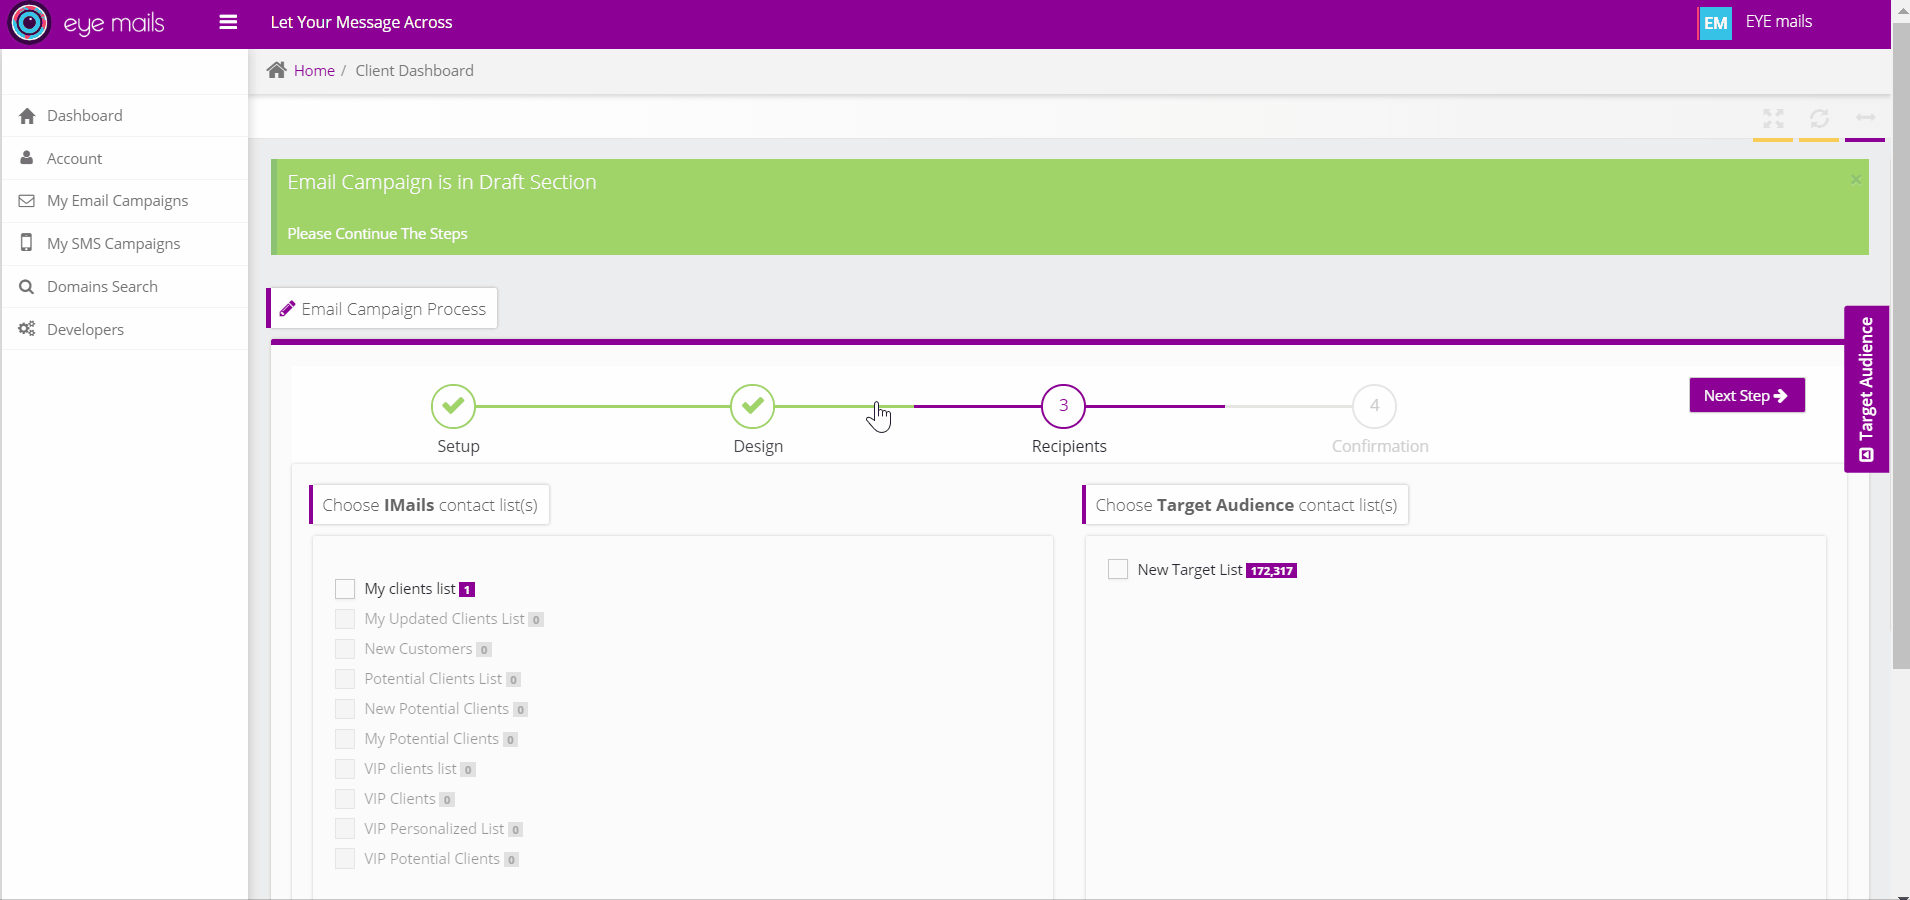Click the refresh panel icon
Screen dimensions: 1910x900
pyautogui.click(x=1819, y=119)
